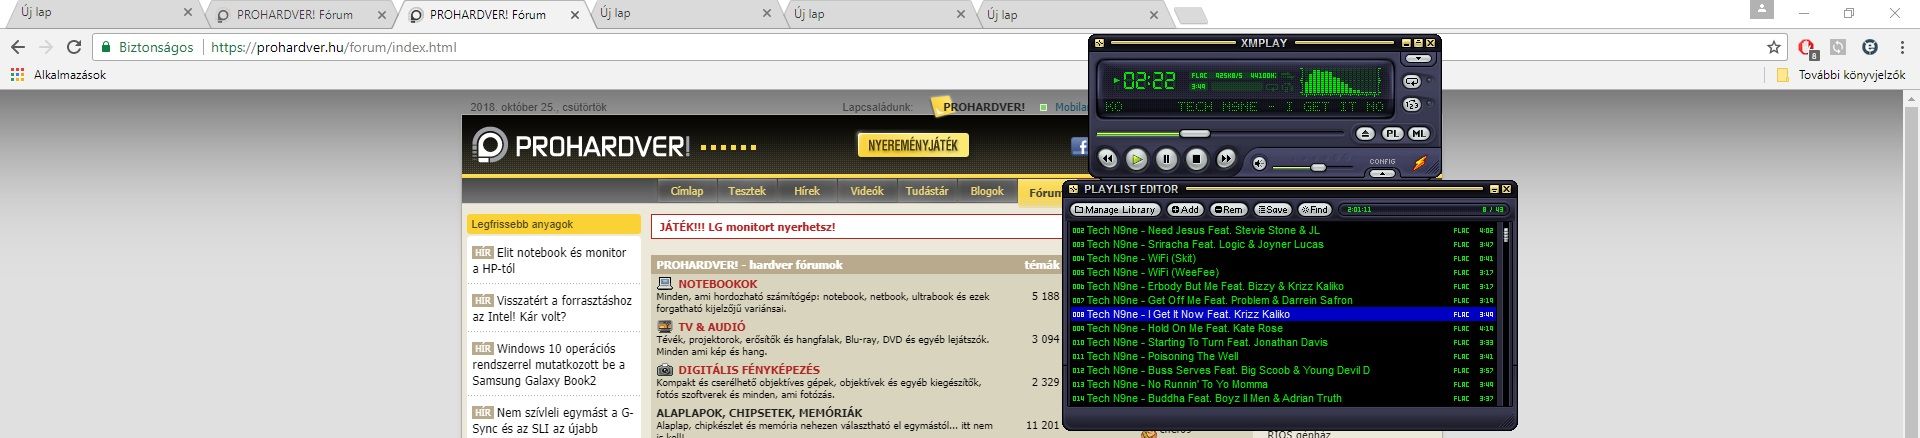The height and width of the screenshot is (438, 1920).
Task: Stop playback in XMPlay
Action: coord(1196,159)
